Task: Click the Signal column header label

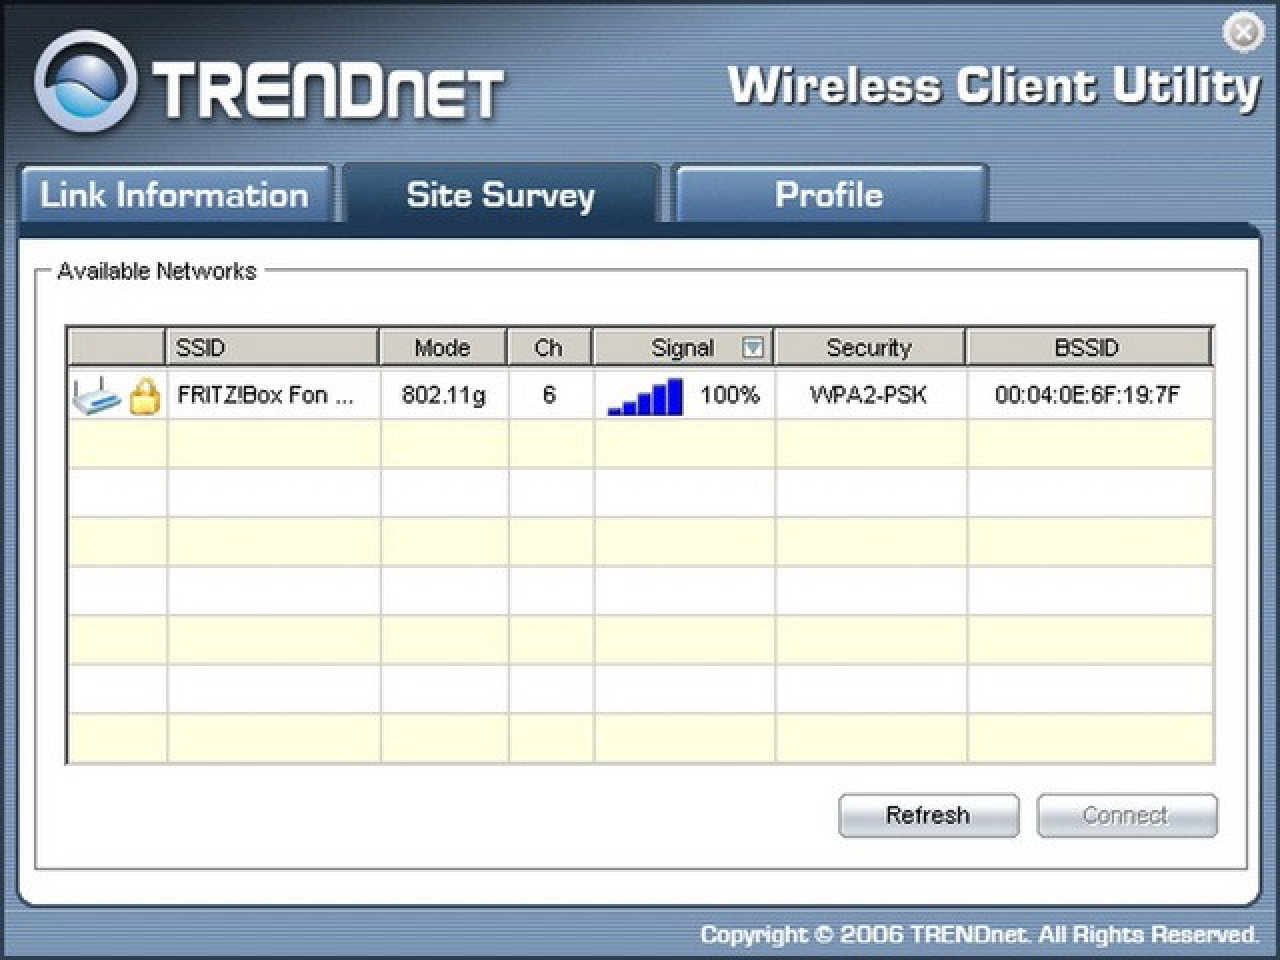Action: pyautogui.click(x=683, y=347)
